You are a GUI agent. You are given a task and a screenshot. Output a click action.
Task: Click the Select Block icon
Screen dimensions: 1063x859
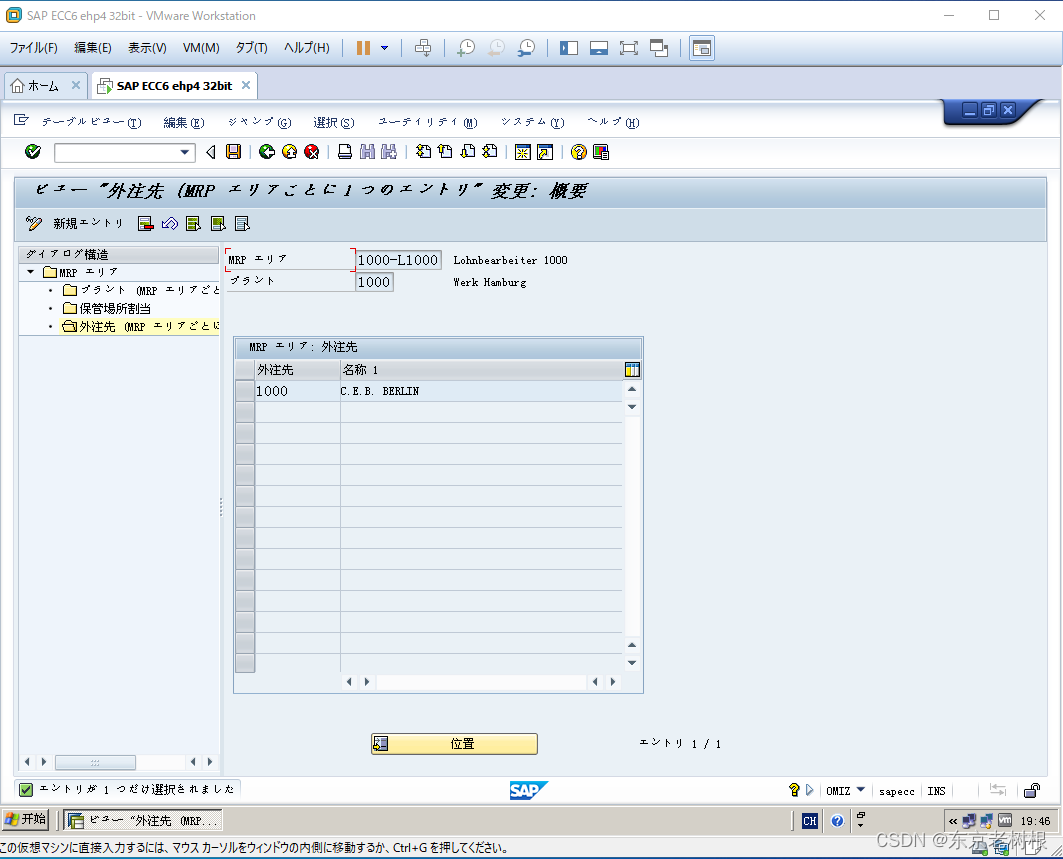[x=218, y=223]
